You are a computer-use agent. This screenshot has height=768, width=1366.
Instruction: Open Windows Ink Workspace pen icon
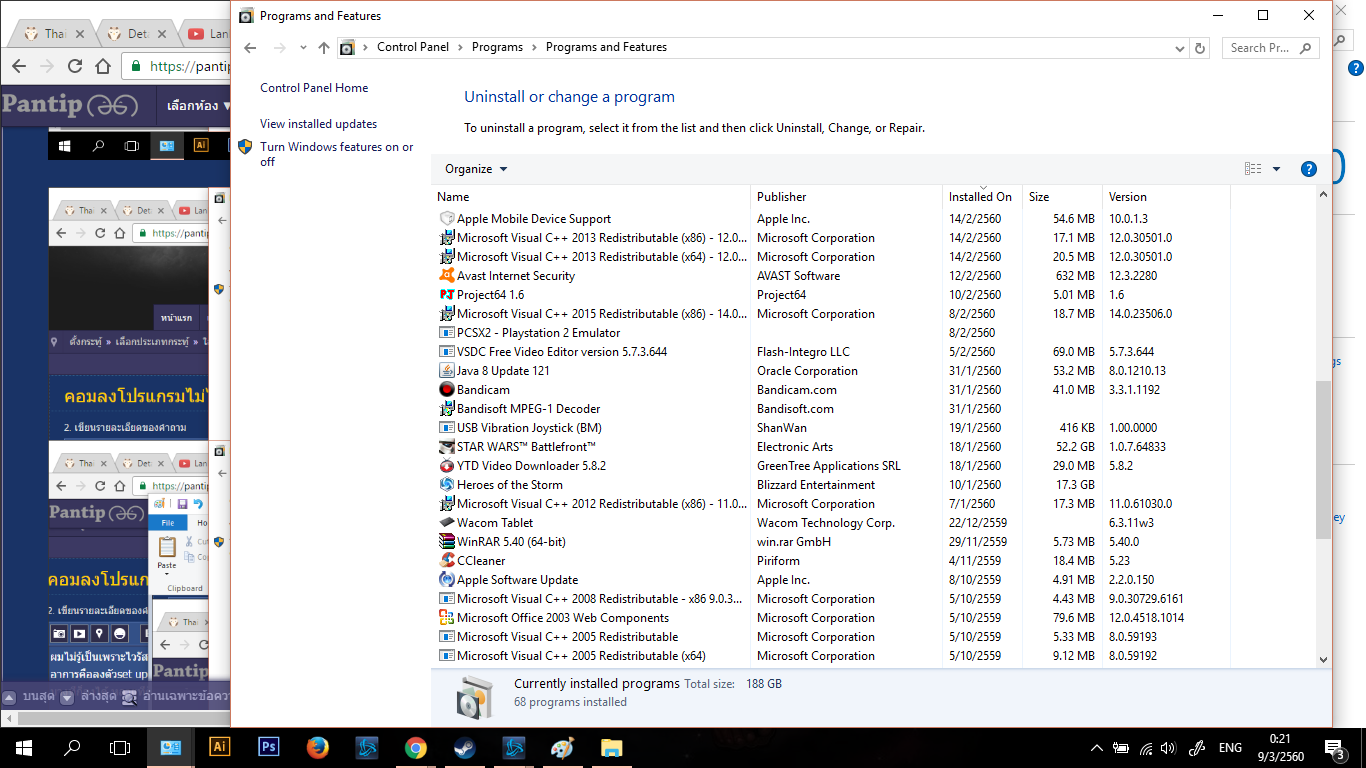tap(1196, 748)
